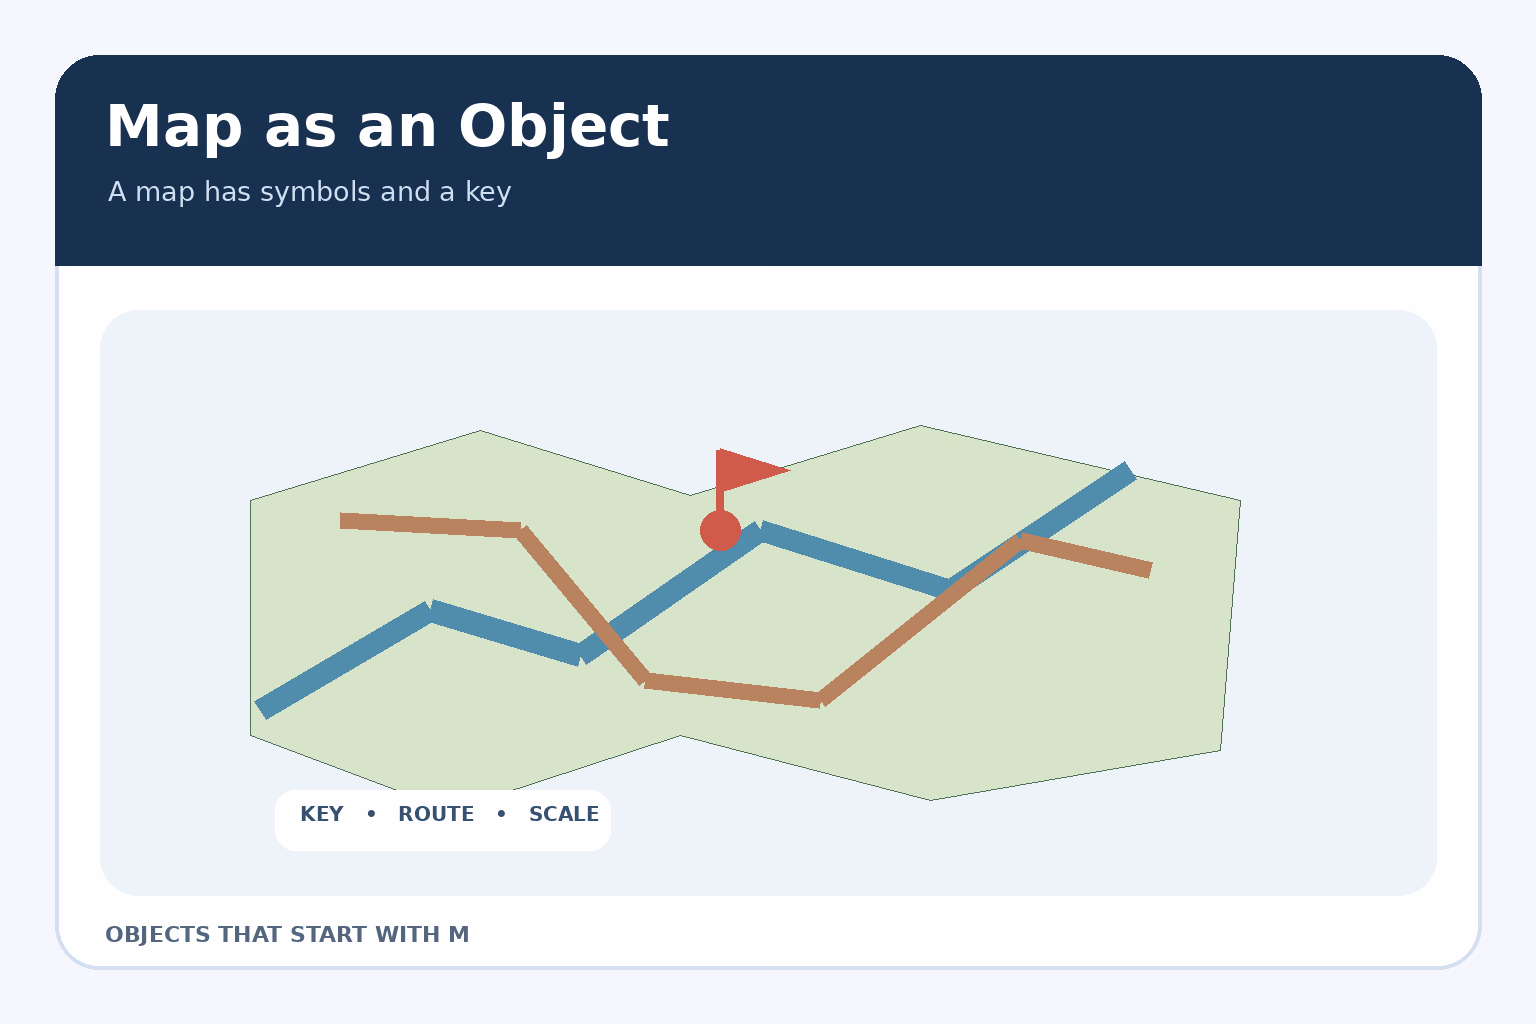Click the ROUTE label in legend

click(436, 814)
